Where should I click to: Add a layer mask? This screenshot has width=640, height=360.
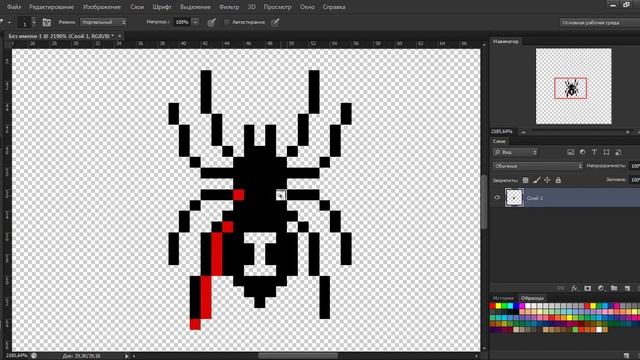pos(588,288)
